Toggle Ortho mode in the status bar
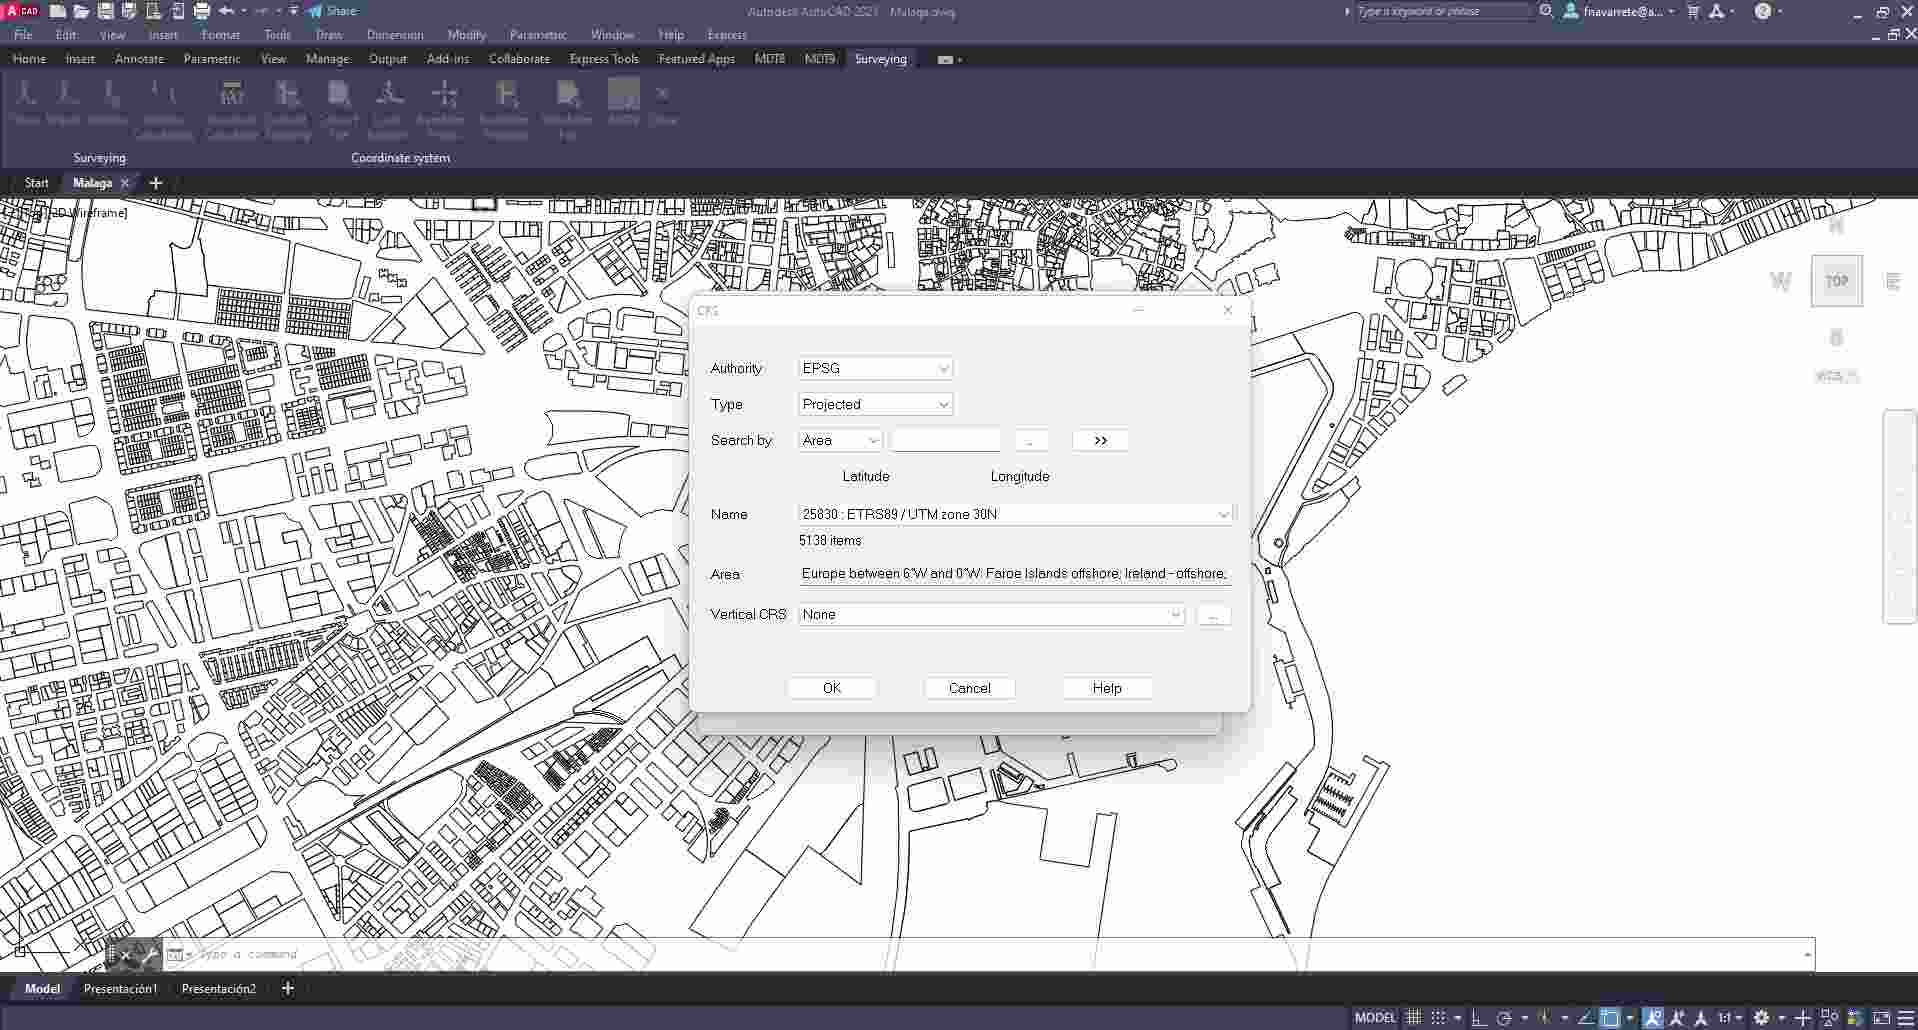Image resolution: width=1918 pixels, height=1030 pixels. coord(1479,1018)
